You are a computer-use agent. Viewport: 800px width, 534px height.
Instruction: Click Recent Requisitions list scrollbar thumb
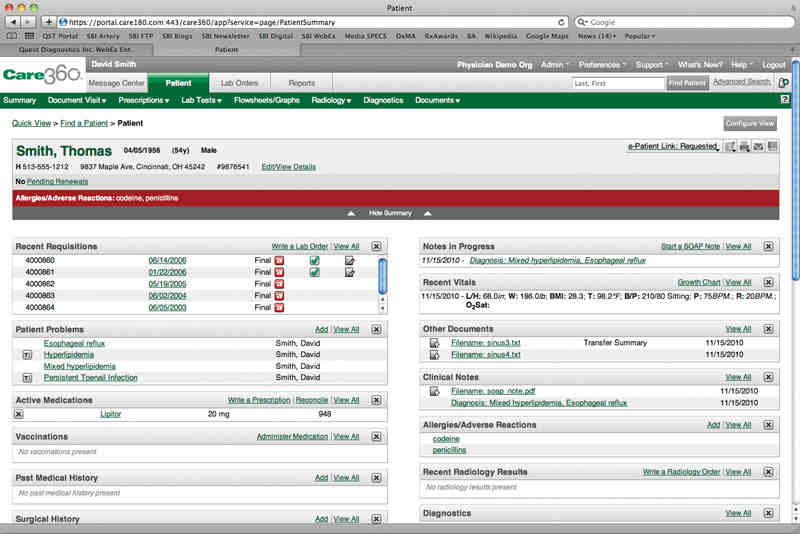point(382,276)
